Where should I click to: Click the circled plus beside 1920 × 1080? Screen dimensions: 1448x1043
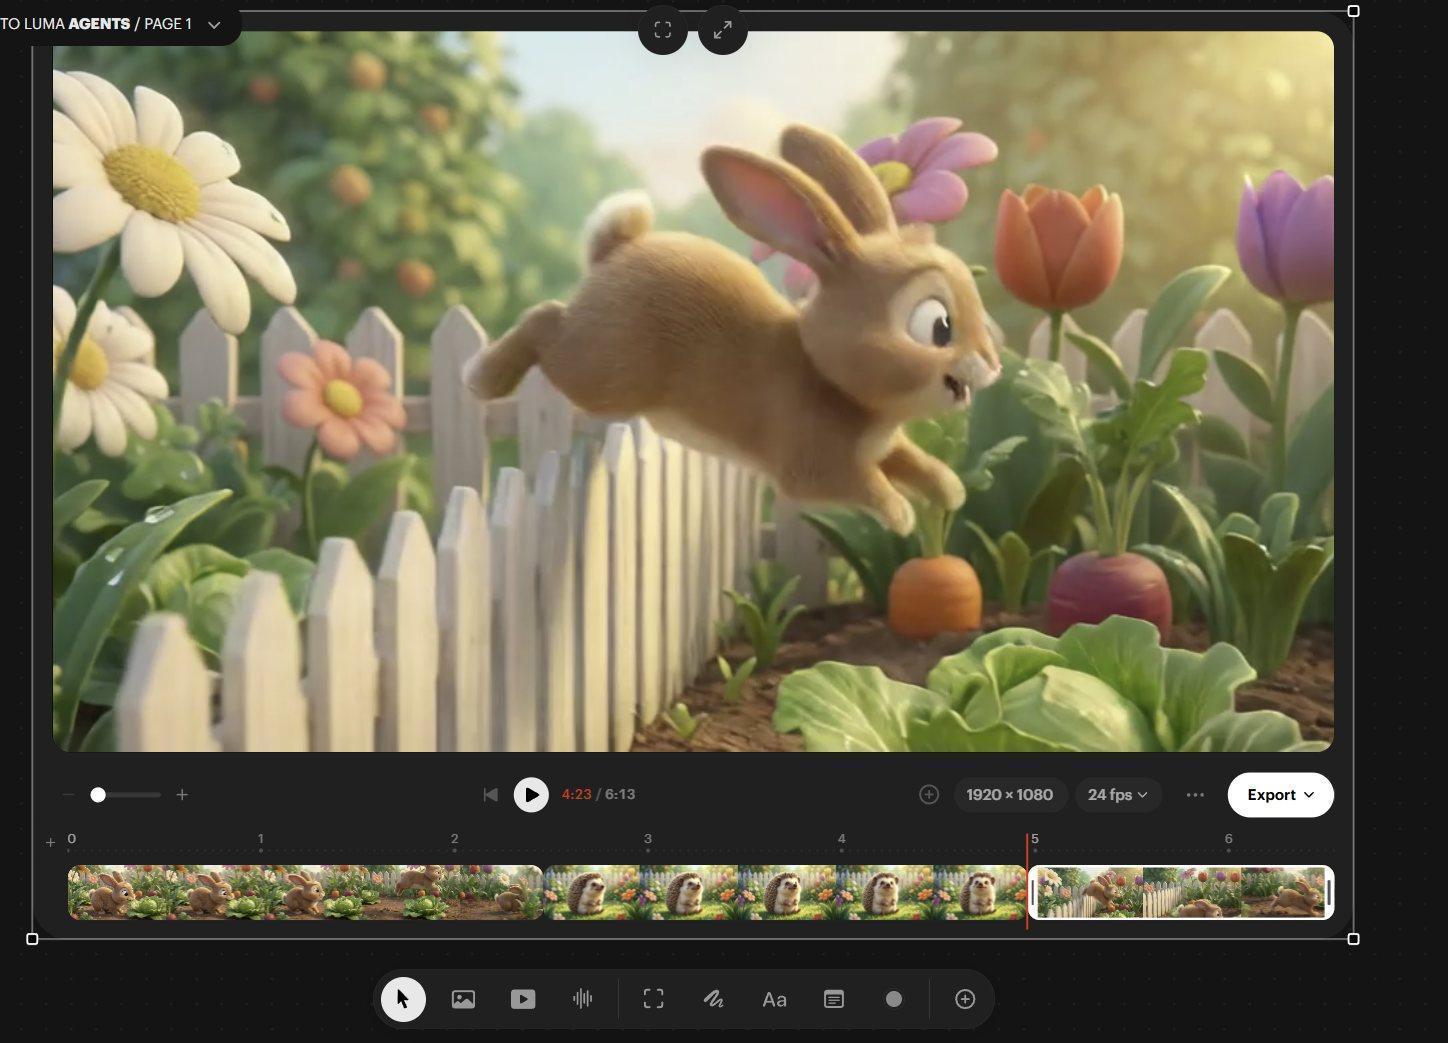[x=929, y=795]
